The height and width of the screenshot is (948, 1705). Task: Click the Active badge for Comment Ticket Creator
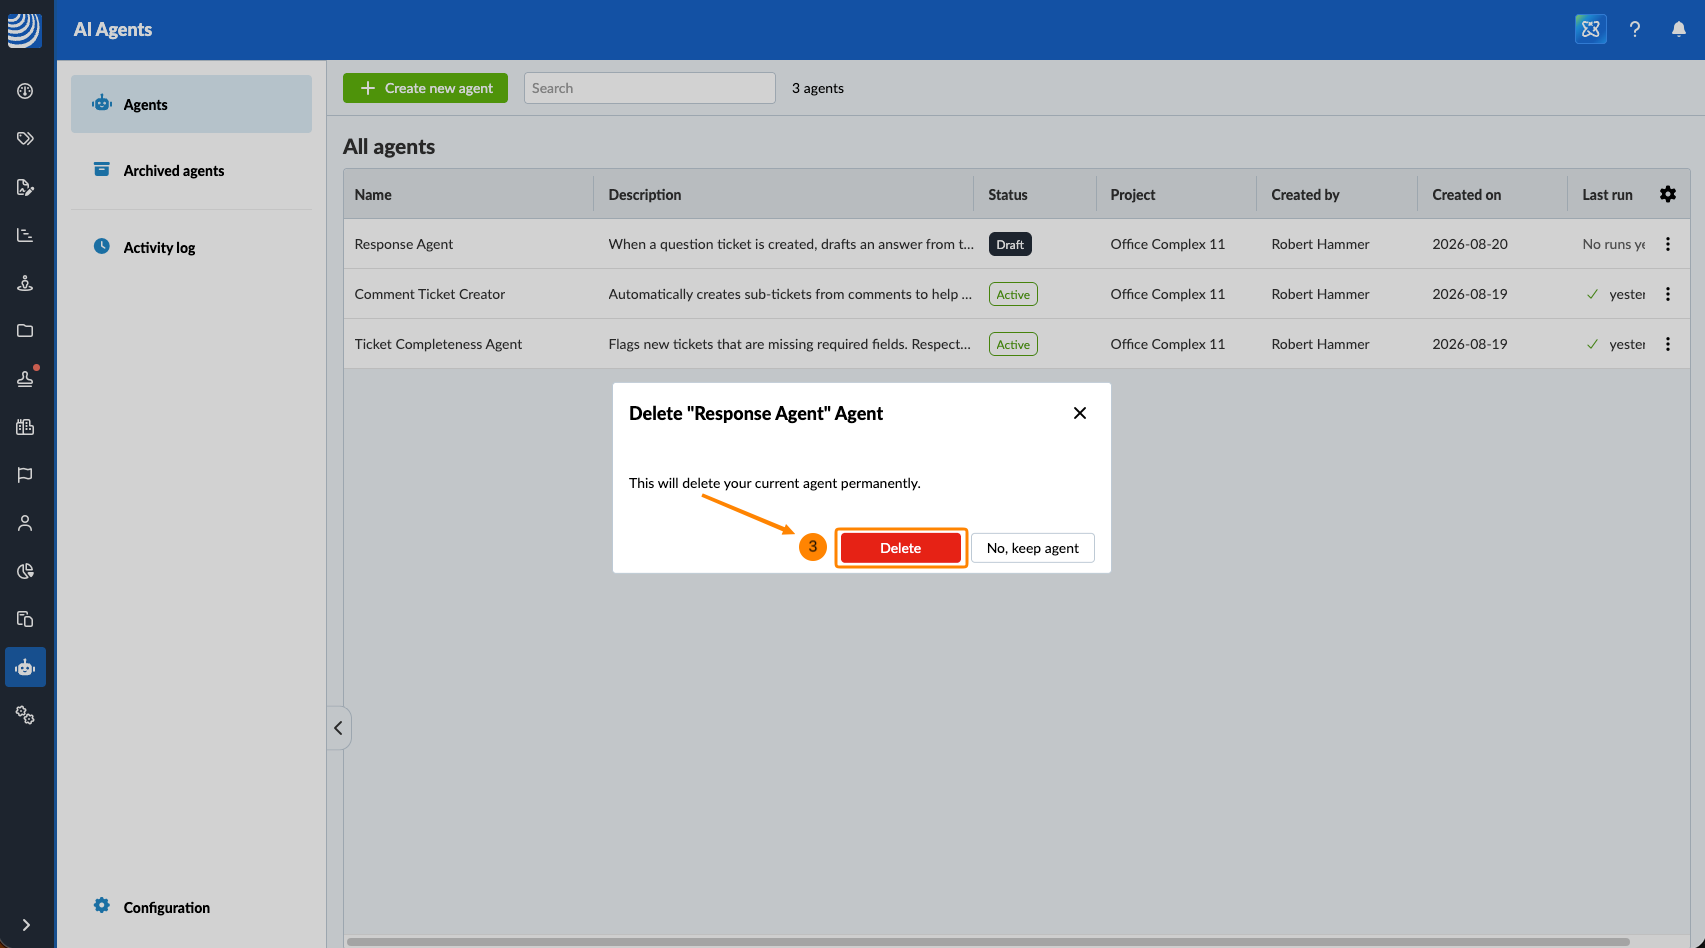[x=1013, y=294]
